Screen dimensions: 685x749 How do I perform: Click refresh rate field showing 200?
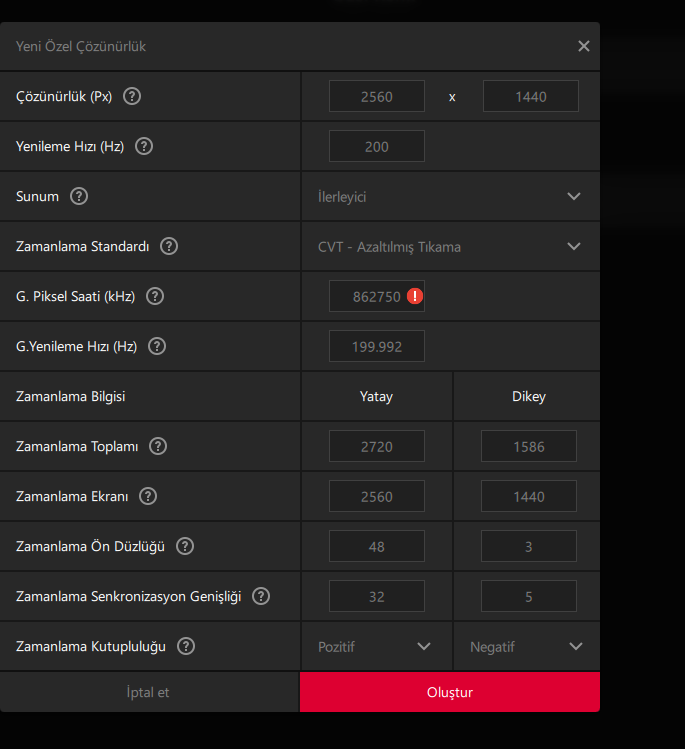tap(377, 146)
